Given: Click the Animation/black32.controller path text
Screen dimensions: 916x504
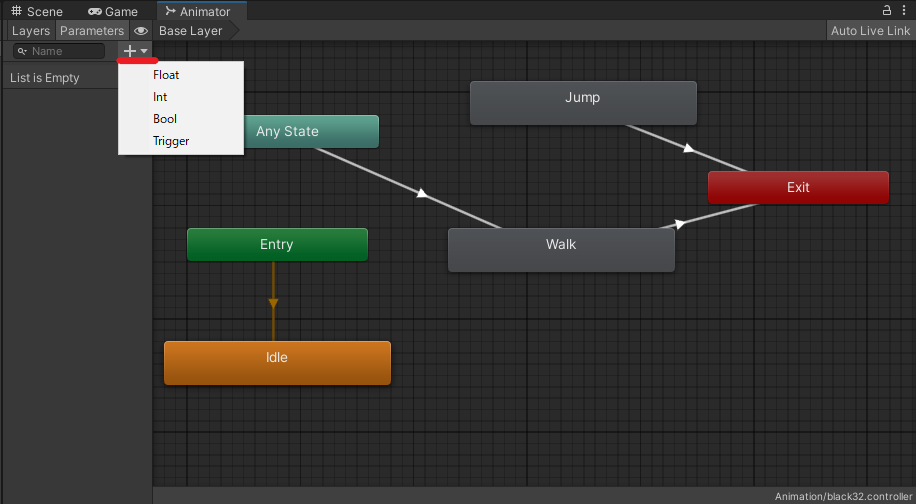Looking at the screenshot, I should pos(843,496).
